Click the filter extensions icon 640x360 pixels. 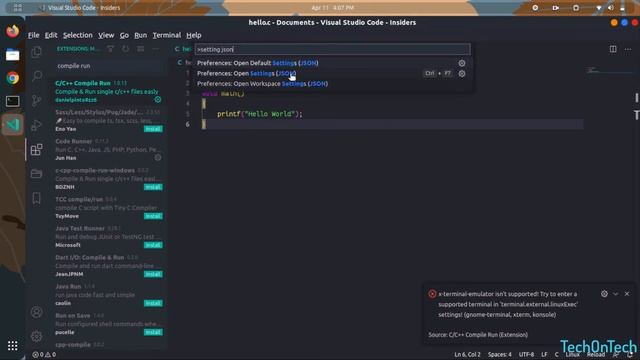click(110, 49)
